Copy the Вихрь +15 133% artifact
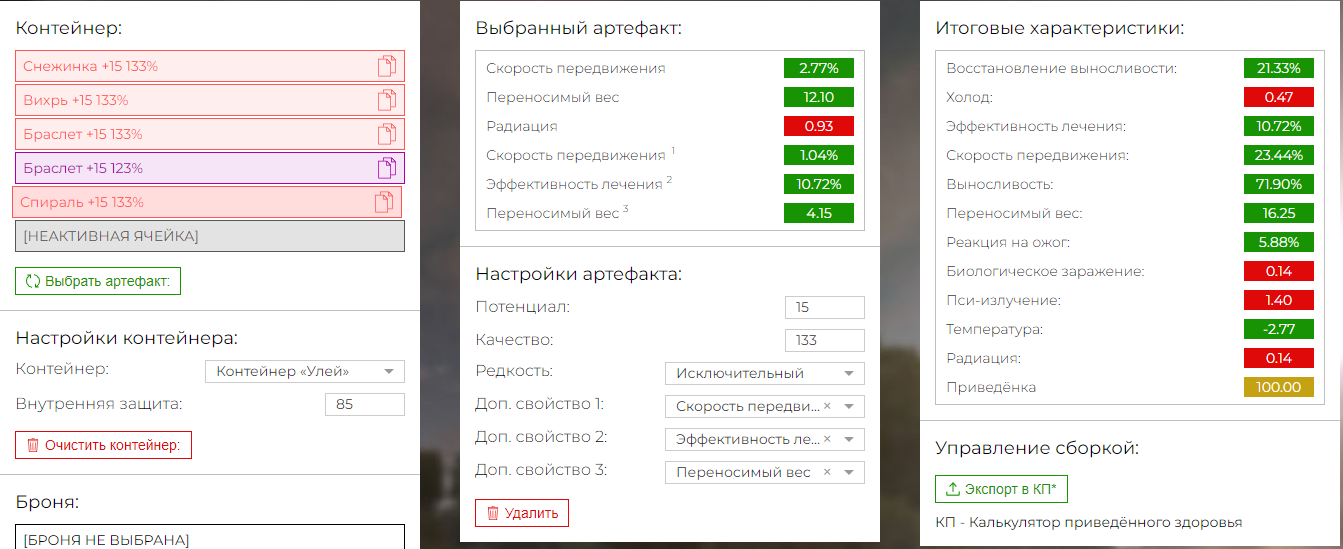The width and height of the screenshot is (1343, 549). pyautogui.click(x=386, y=101)
